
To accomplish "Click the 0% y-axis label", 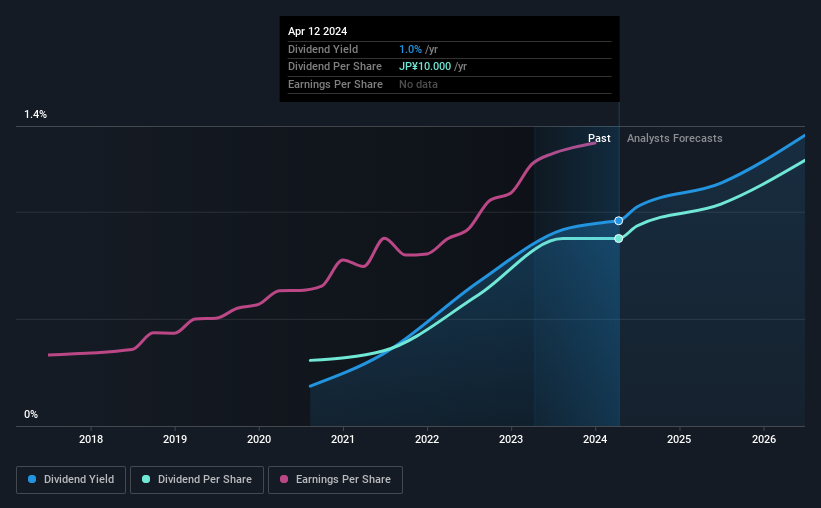I will click(x=31, y=414).
